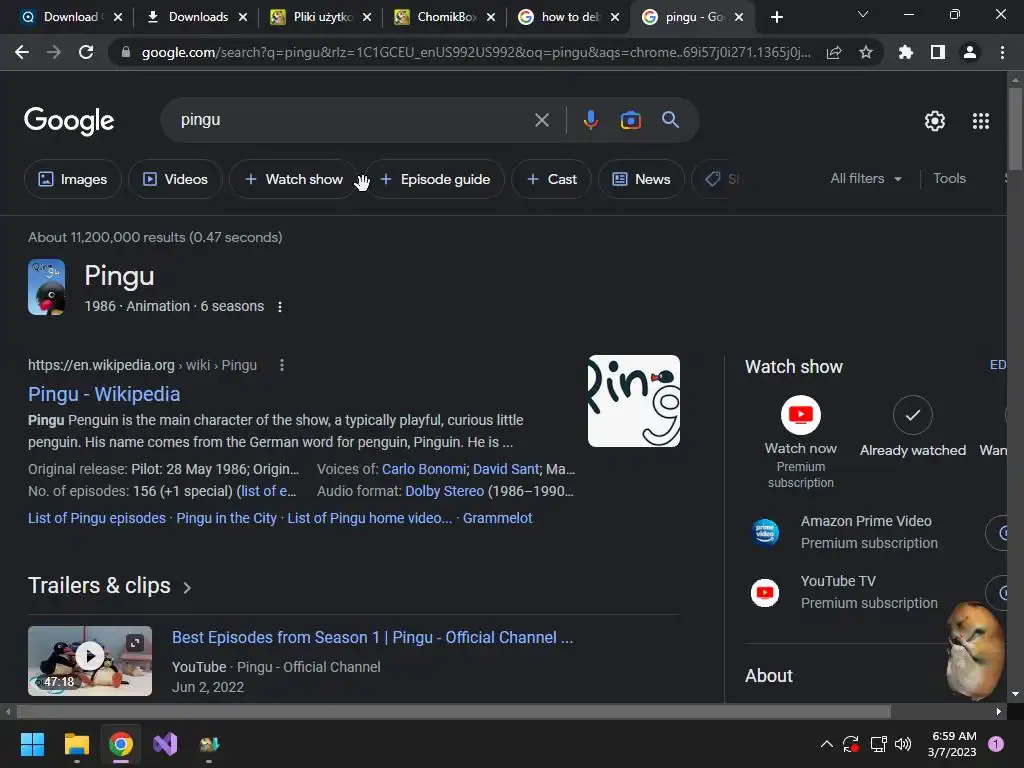Screen dimensions: 1024x768
Task: Open List of Pingu home video link
Action: (370, 518)
